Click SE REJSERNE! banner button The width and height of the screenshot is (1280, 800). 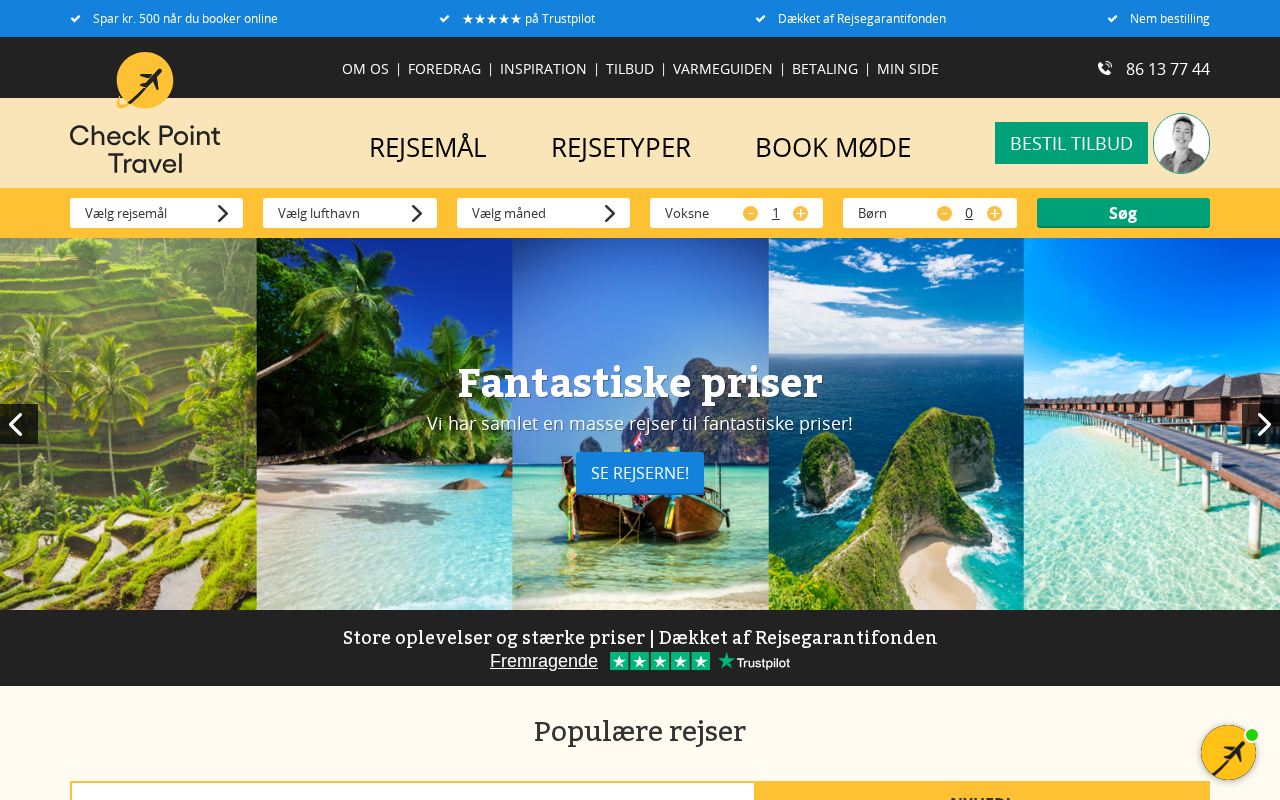point(640,473)
